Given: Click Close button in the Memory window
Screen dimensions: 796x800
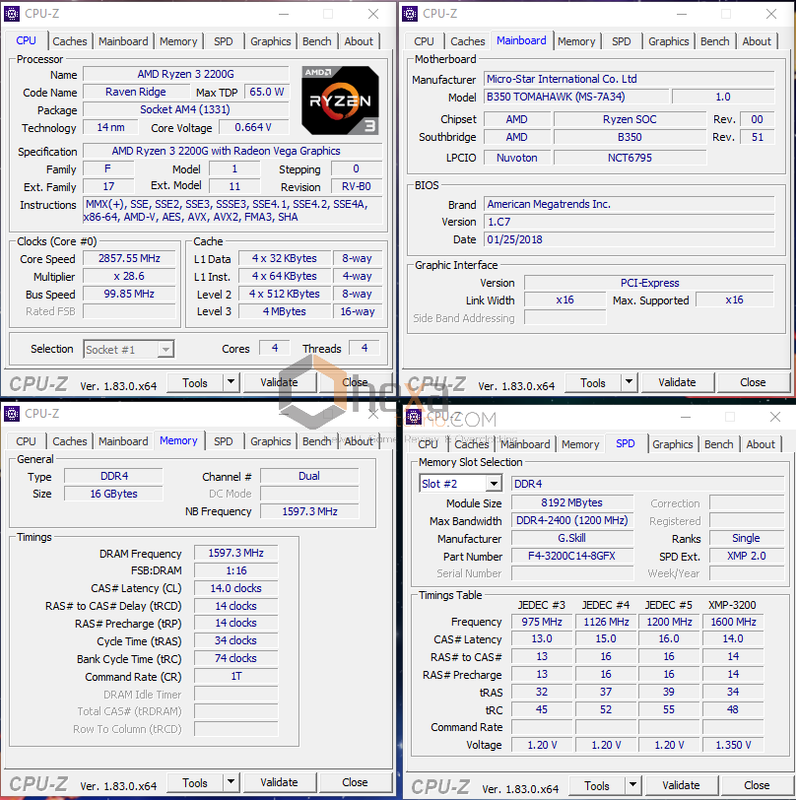Looking at the screenshot, I should coord(355,783).
